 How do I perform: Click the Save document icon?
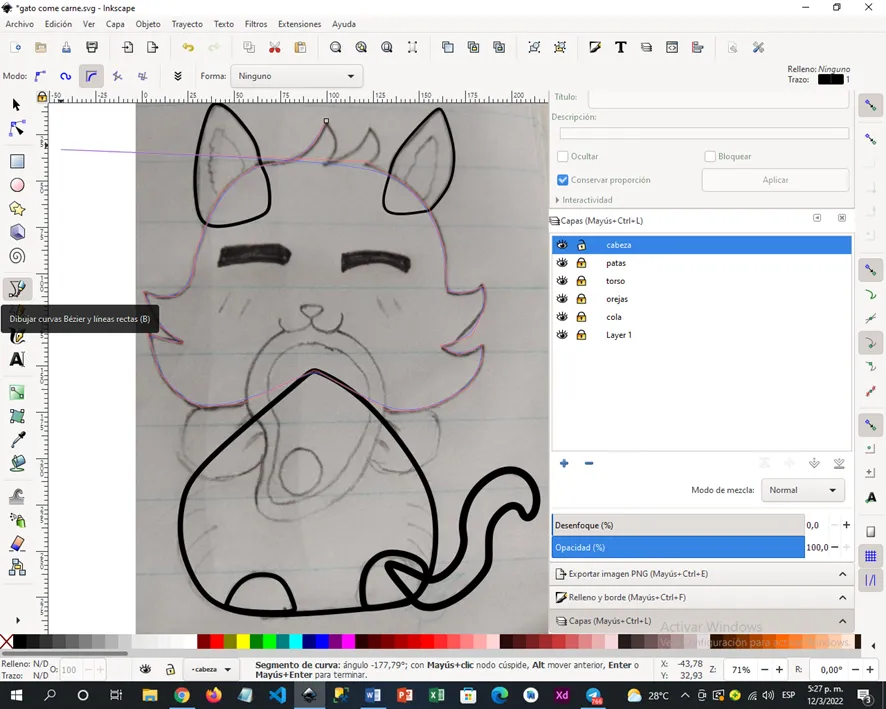coord(66,47)
